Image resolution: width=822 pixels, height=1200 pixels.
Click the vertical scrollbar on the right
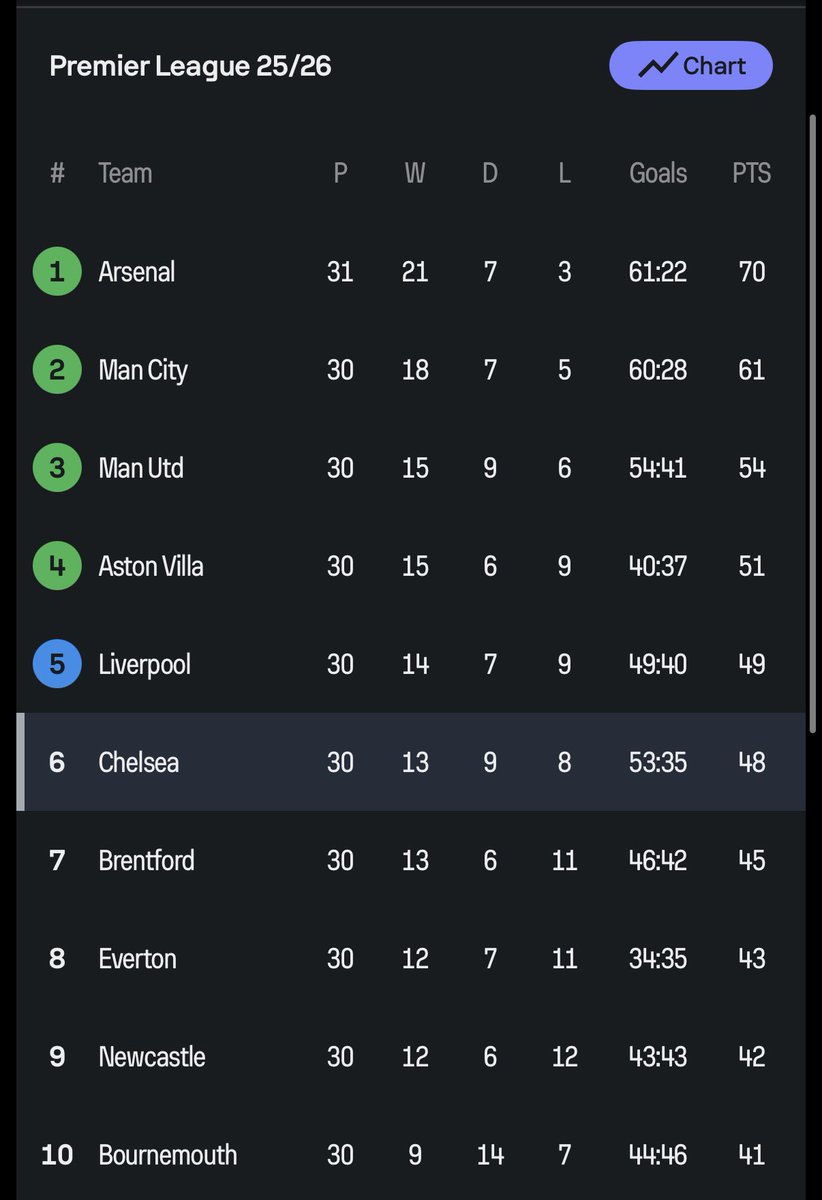pyautogui.click(x=811, y=400)
